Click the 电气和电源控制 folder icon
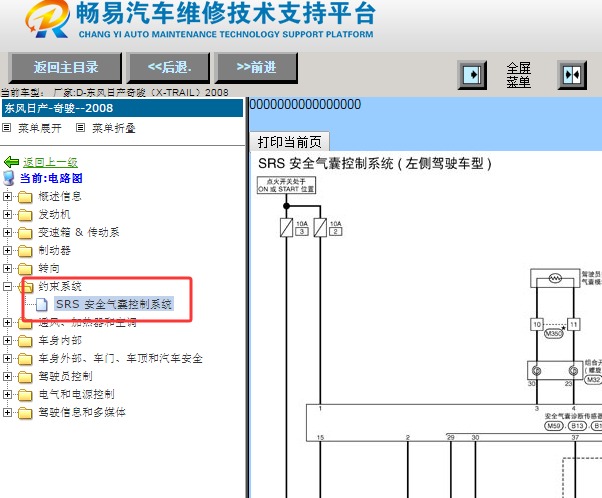The width and height of the screenshot is (602, 498). click(25, 395)
